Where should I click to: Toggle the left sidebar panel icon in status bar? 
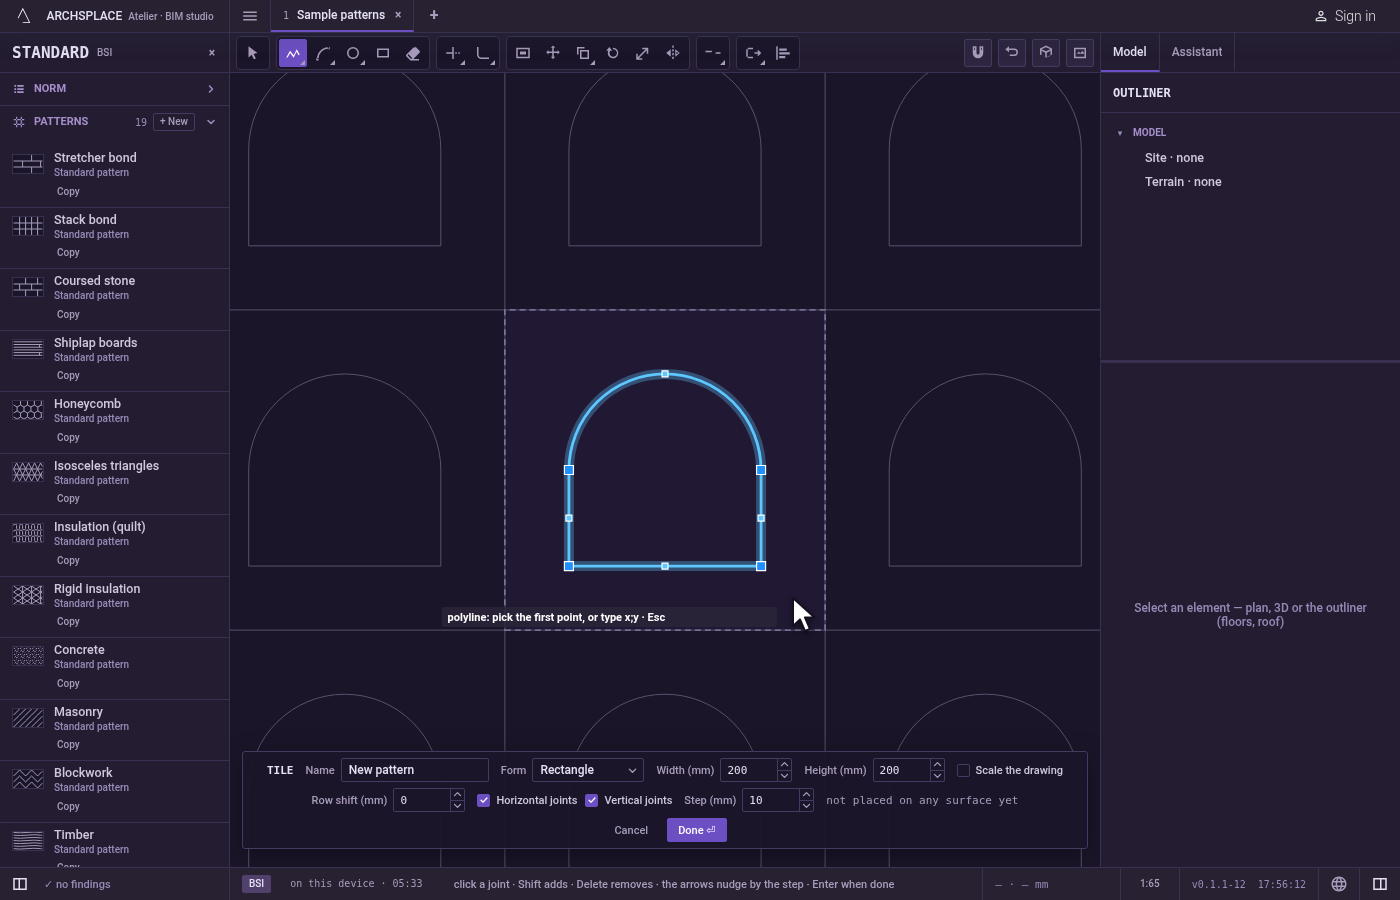coord(19,884)
